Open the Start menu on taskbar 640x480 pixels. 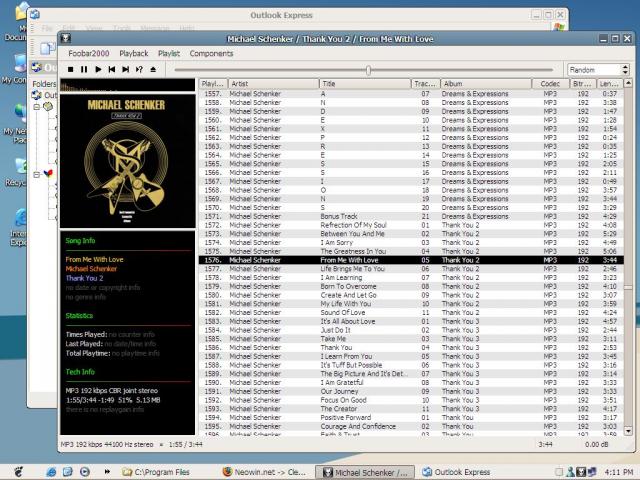tap(19, 472)
